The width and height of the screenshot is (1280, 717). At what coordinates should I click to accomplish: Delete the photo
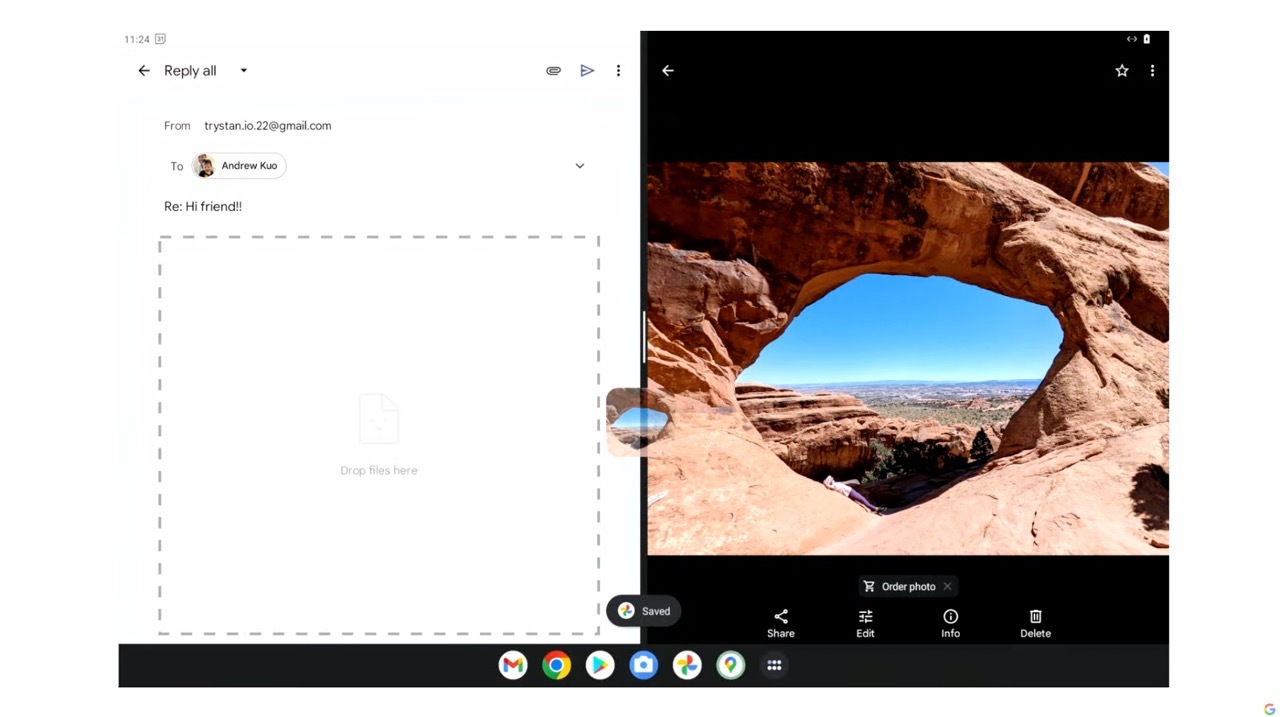tap(1036, 624)
